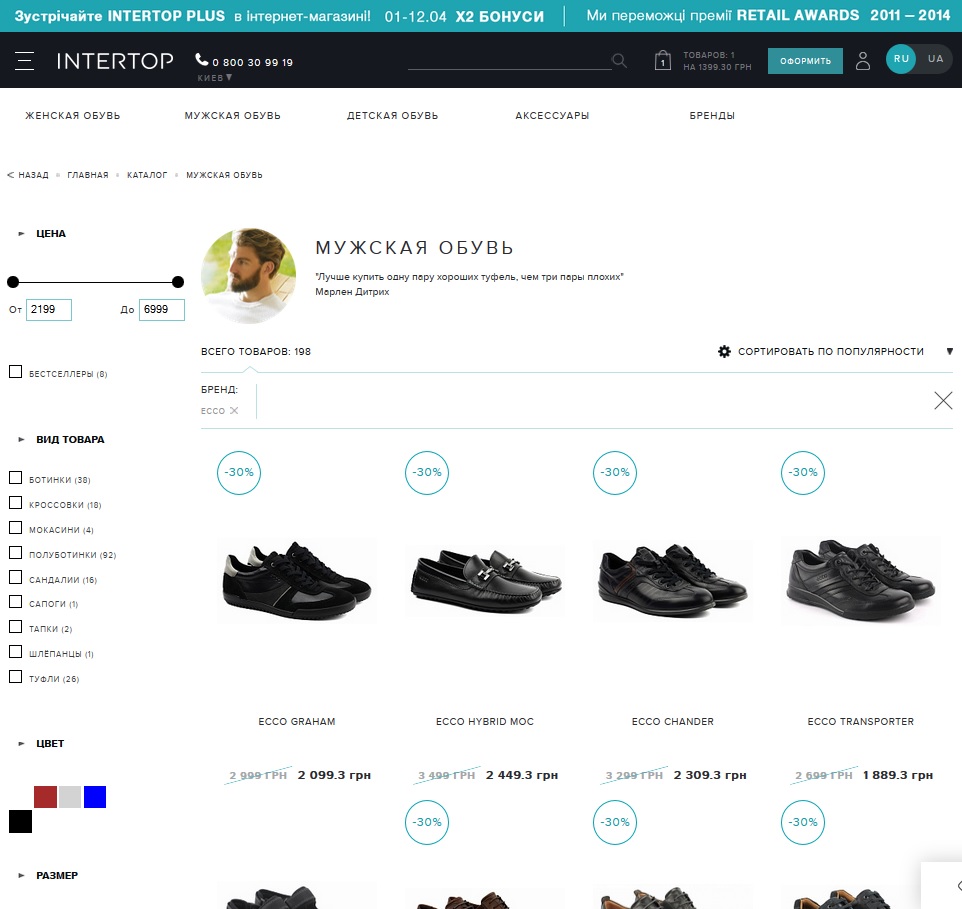Open Бренды menu
The height and width of the screenshot is (909, 962).
pos(712,115)
